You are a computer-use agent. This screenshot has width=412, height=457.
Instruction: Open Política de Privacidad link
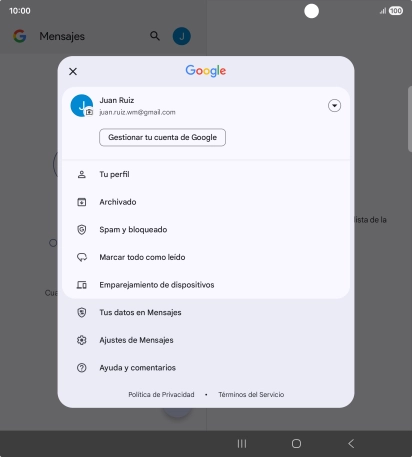161,395
